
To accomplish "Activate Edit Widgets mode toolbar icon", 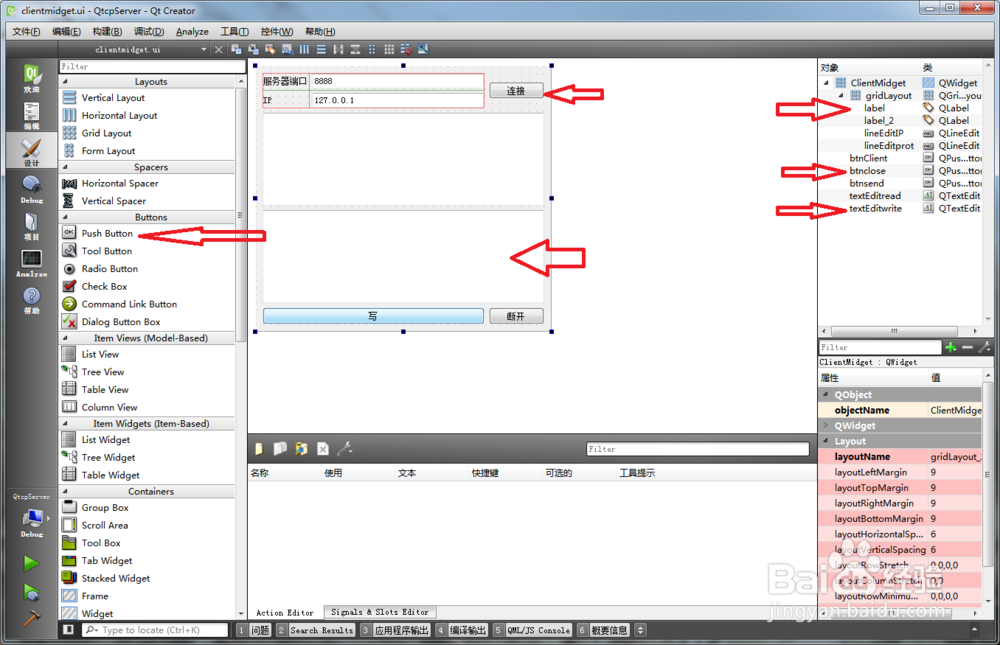I will coord(237,50).
